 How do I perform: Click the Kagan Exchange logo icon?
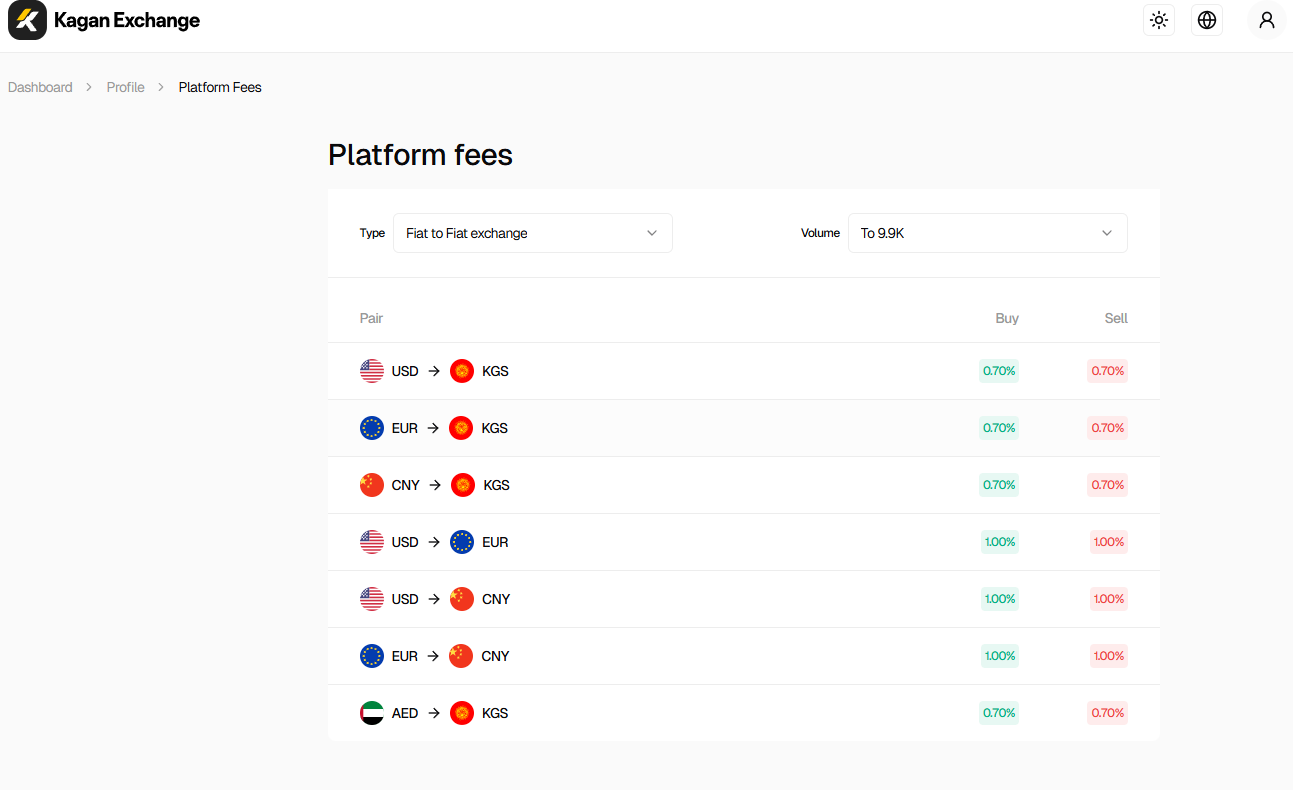pyautogui.click(x=27, y=21)
